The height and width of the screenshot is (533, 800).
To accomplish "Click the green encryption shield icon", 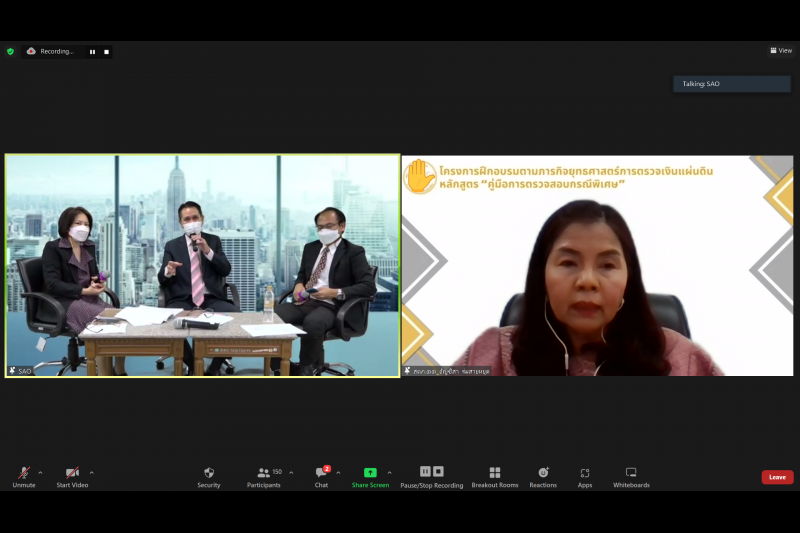I will [11, 51].
